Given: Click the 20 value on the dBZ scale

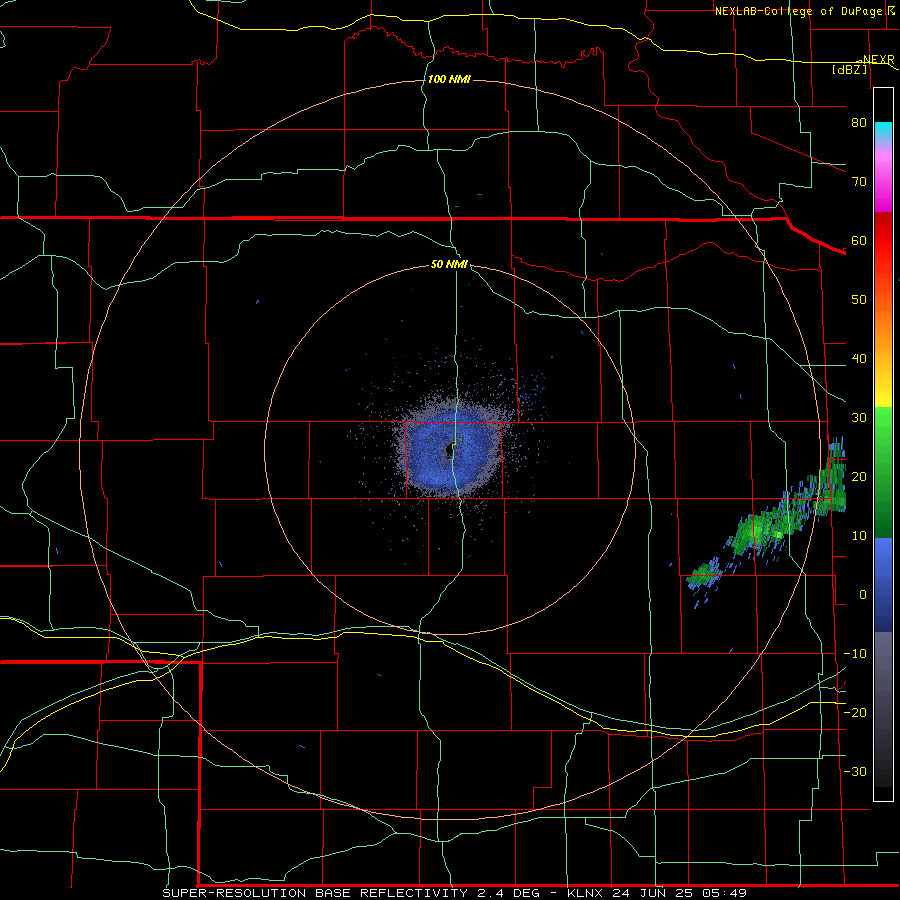Looking at the screenshot, I should [859, 476].
